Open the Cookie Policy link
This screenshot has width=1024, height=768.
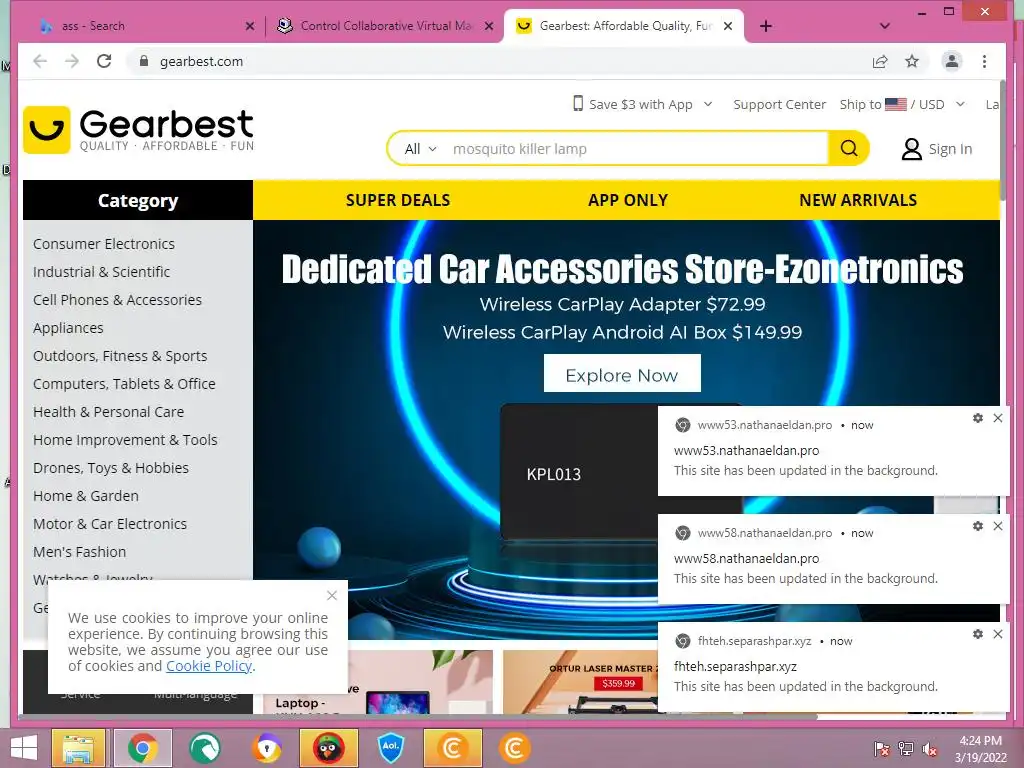209,666
